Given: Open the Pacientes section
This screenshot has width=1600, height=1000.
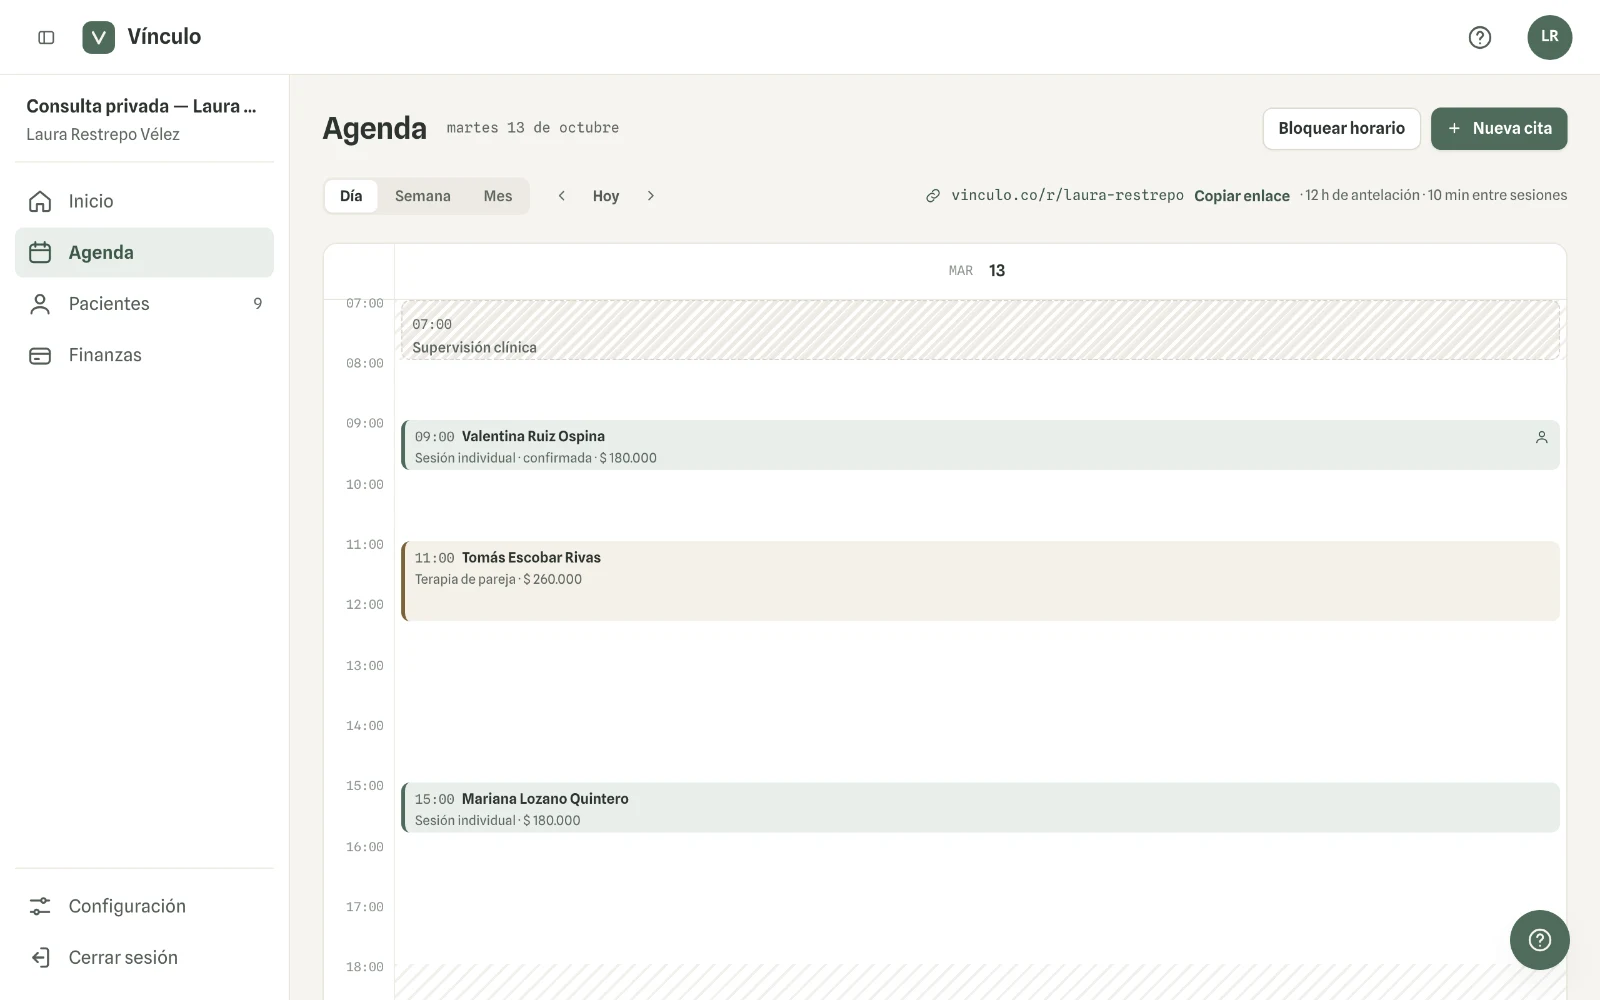Looking at the screenshot, I should click(144, 304).
